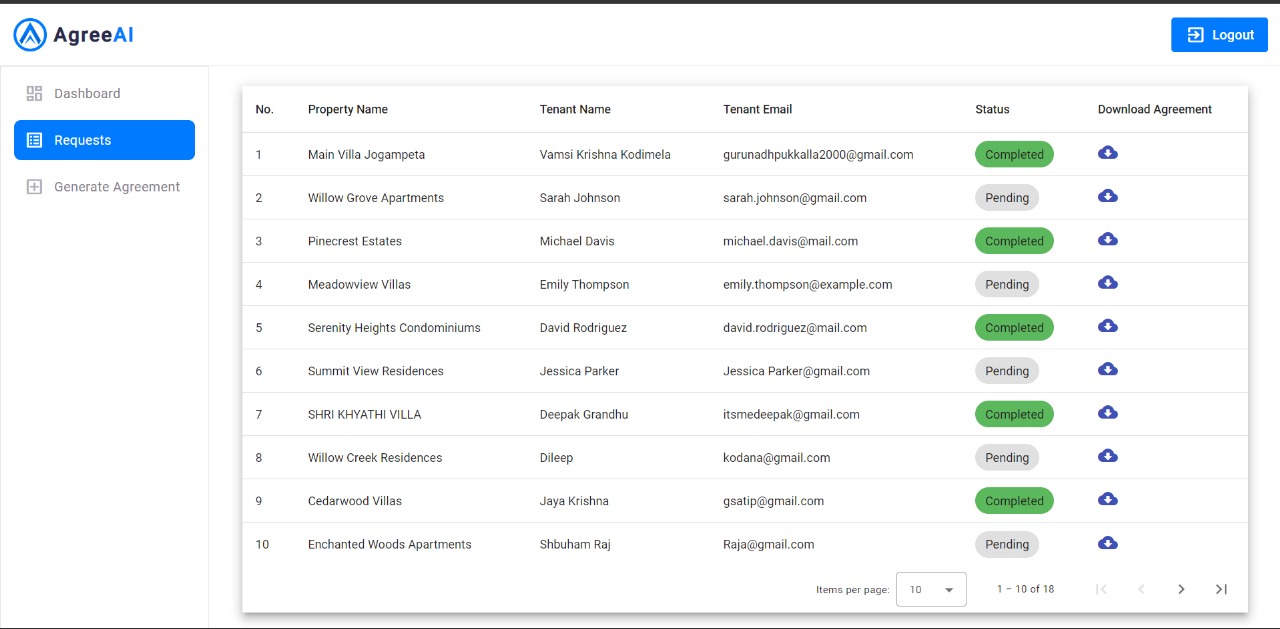The width and height of the screenshot is (1280, 629).
Task: Click email sarah.johnson@gmail.com
Action: pyautogui.click(x=795, y=198)
